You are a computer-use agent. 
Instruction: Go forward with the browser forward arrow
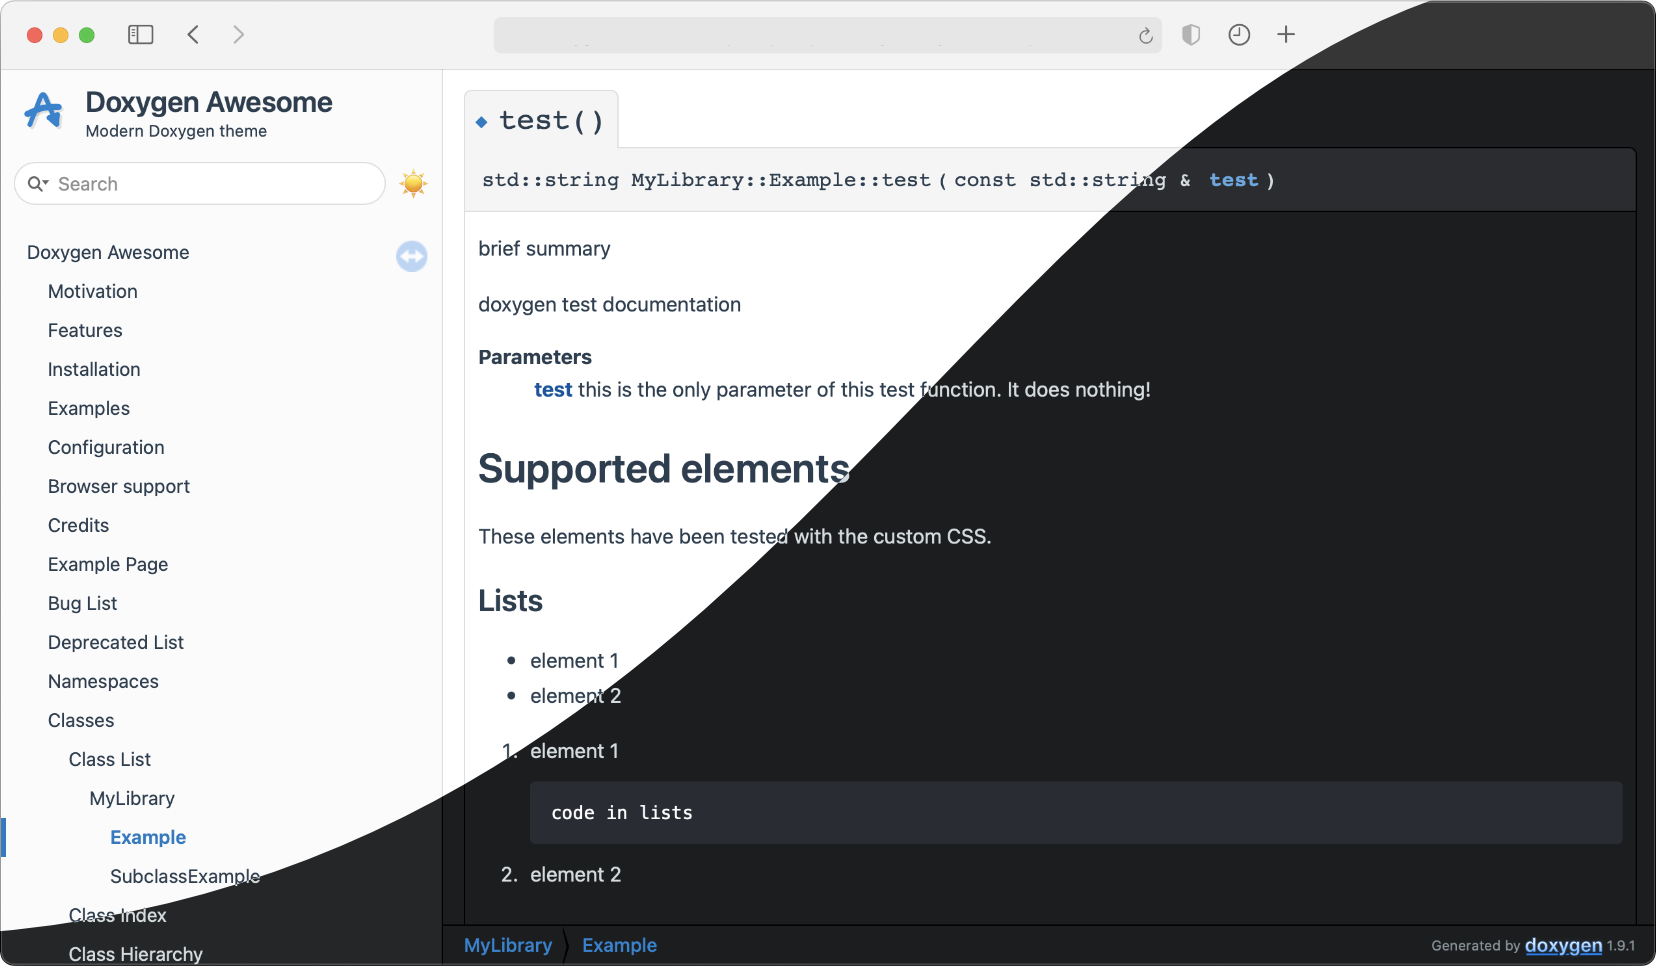click(238, 35)
